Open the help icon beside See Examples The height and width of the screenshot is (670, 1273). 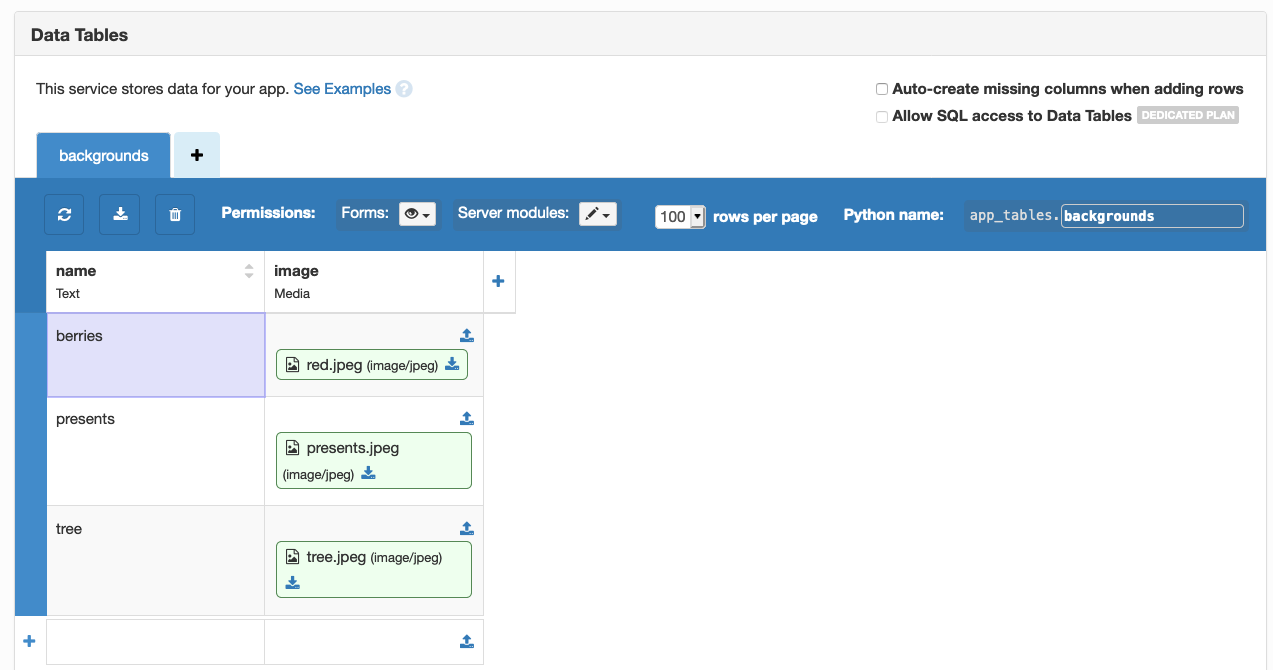click(x=404, y=89)
